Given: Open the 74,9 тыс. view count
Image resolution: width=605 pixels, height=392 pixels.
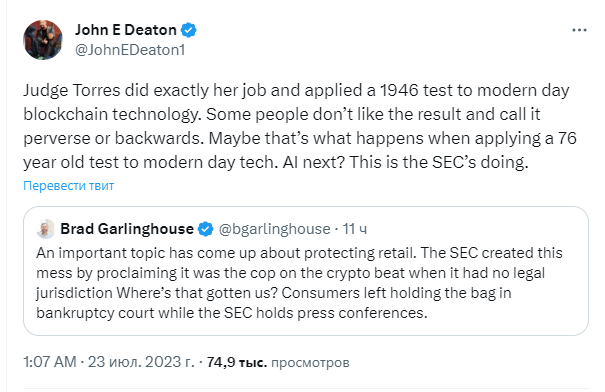Looking at the screenshot, I should pos(237,362).
